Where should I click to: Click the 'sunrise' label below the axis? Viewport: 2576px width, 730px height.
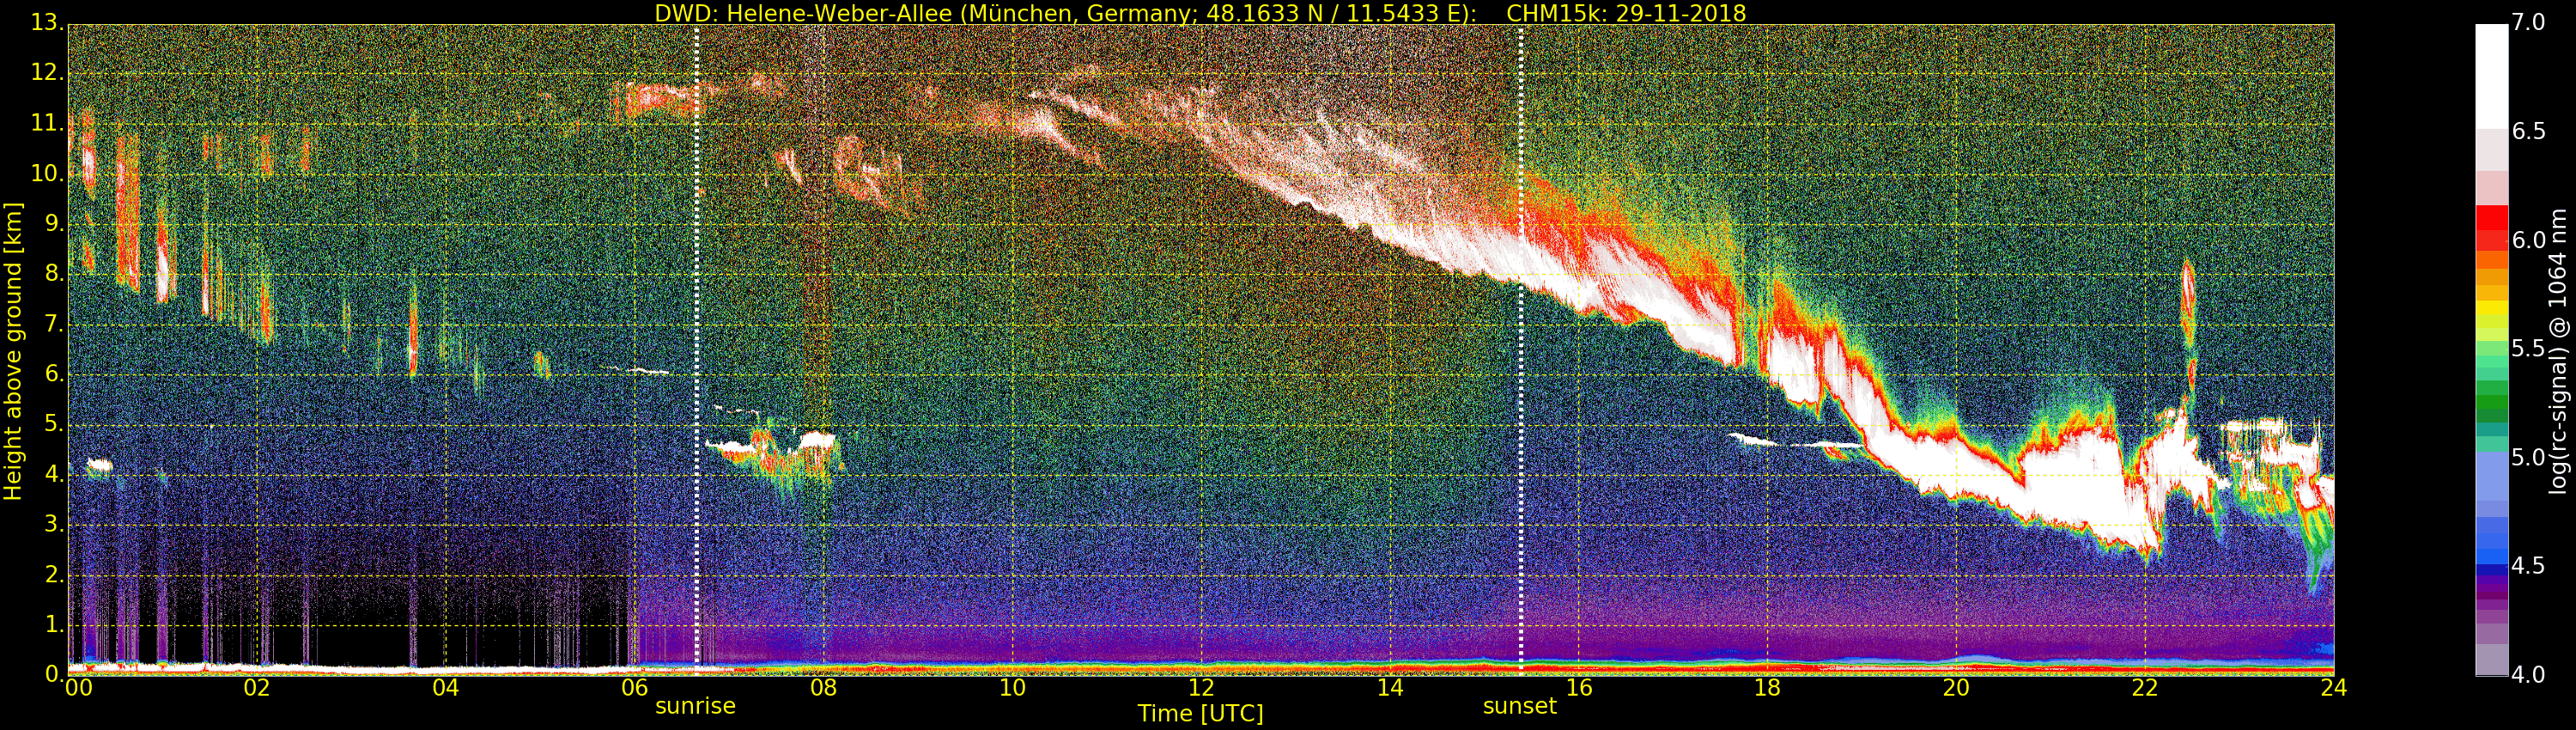pos(695,706)
